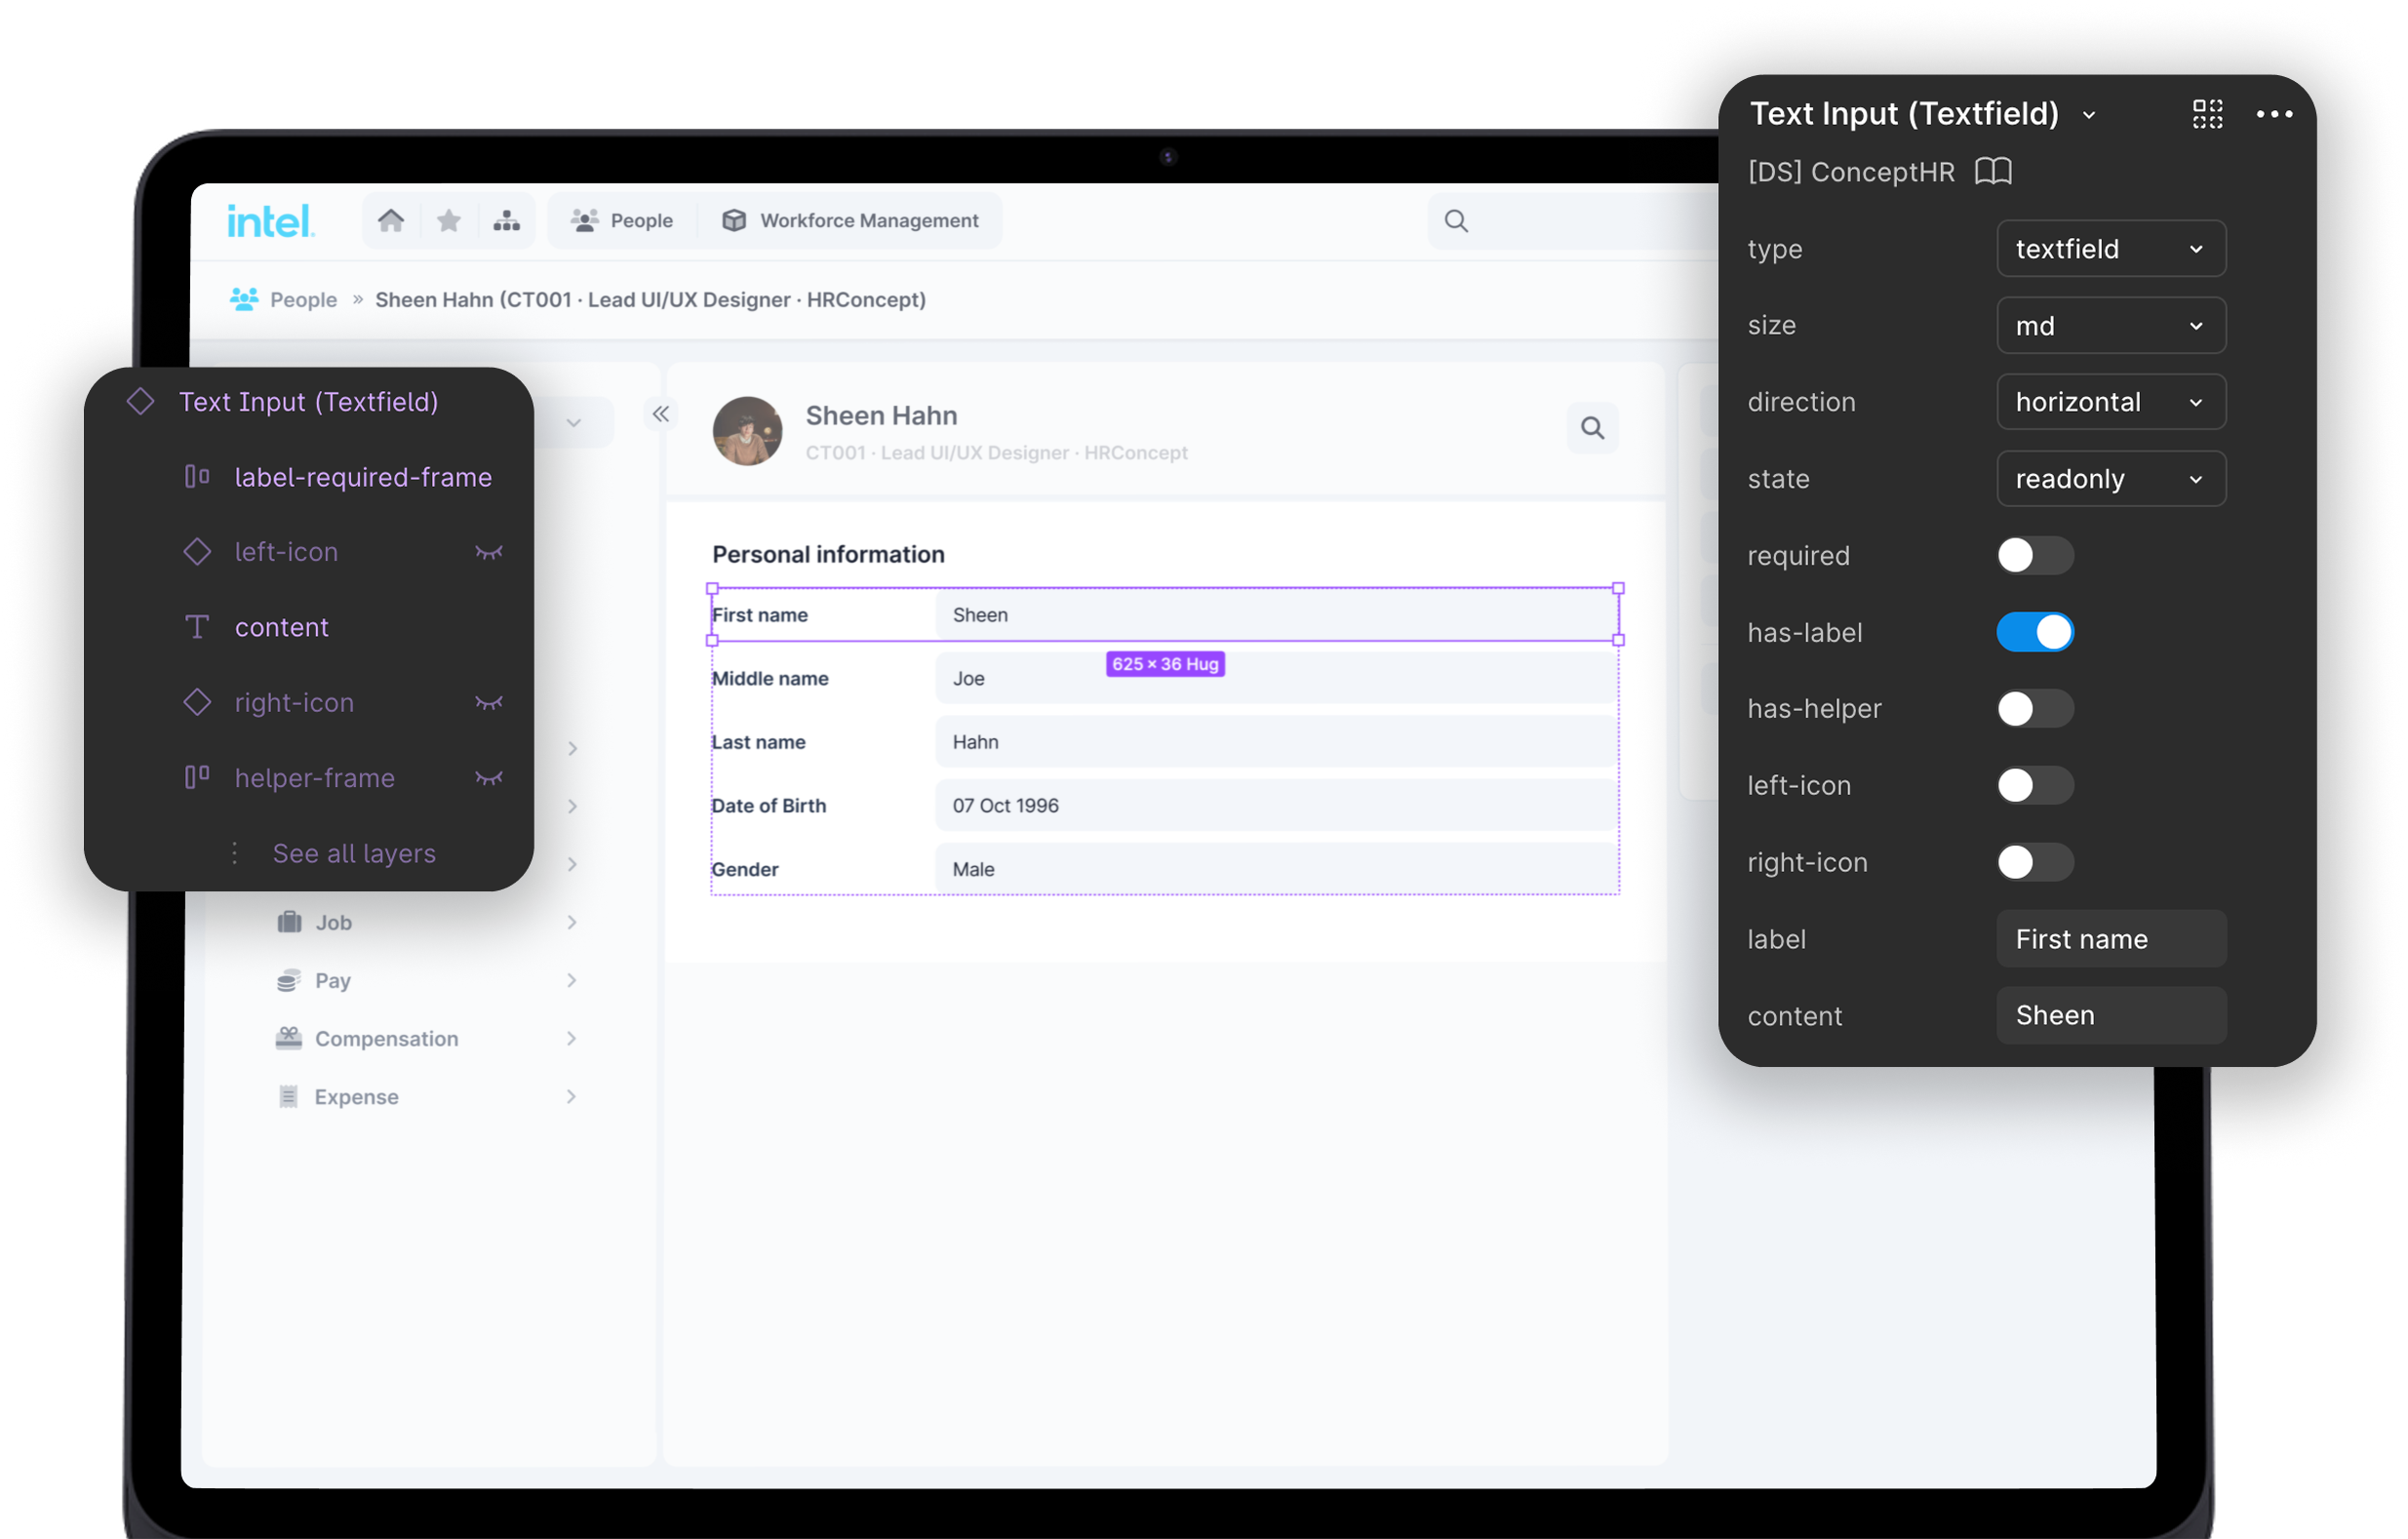Toggle the required switch on
2408x1539 pixels.
[2034, 555]
